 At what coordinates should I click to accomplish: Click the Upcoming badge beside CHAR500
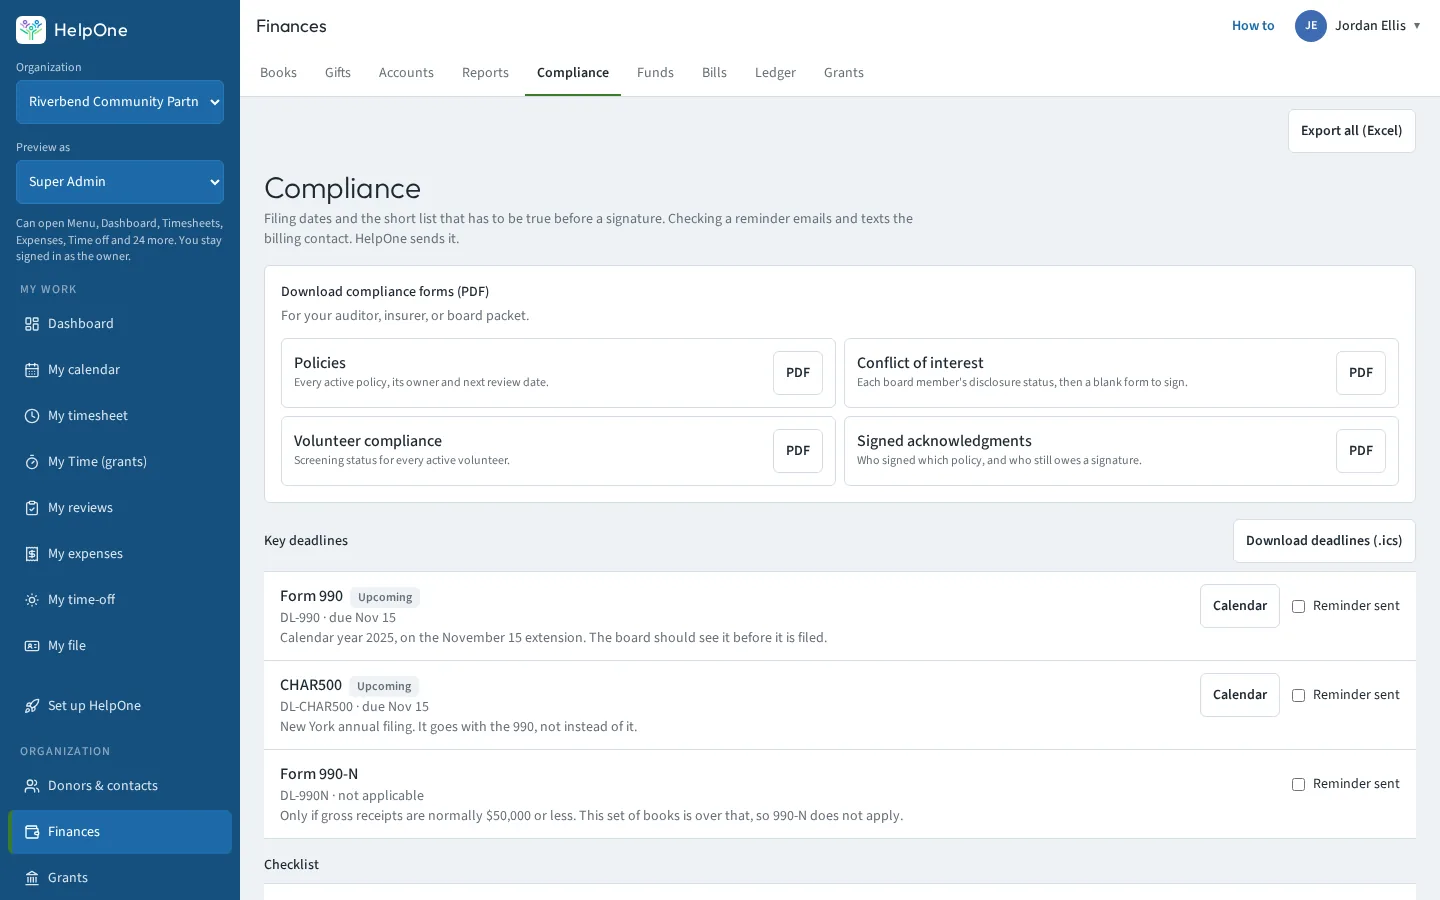384,686
